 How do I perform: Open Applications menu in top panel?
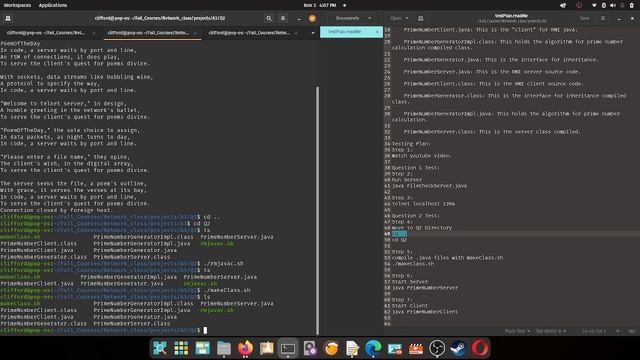[53, 5]
